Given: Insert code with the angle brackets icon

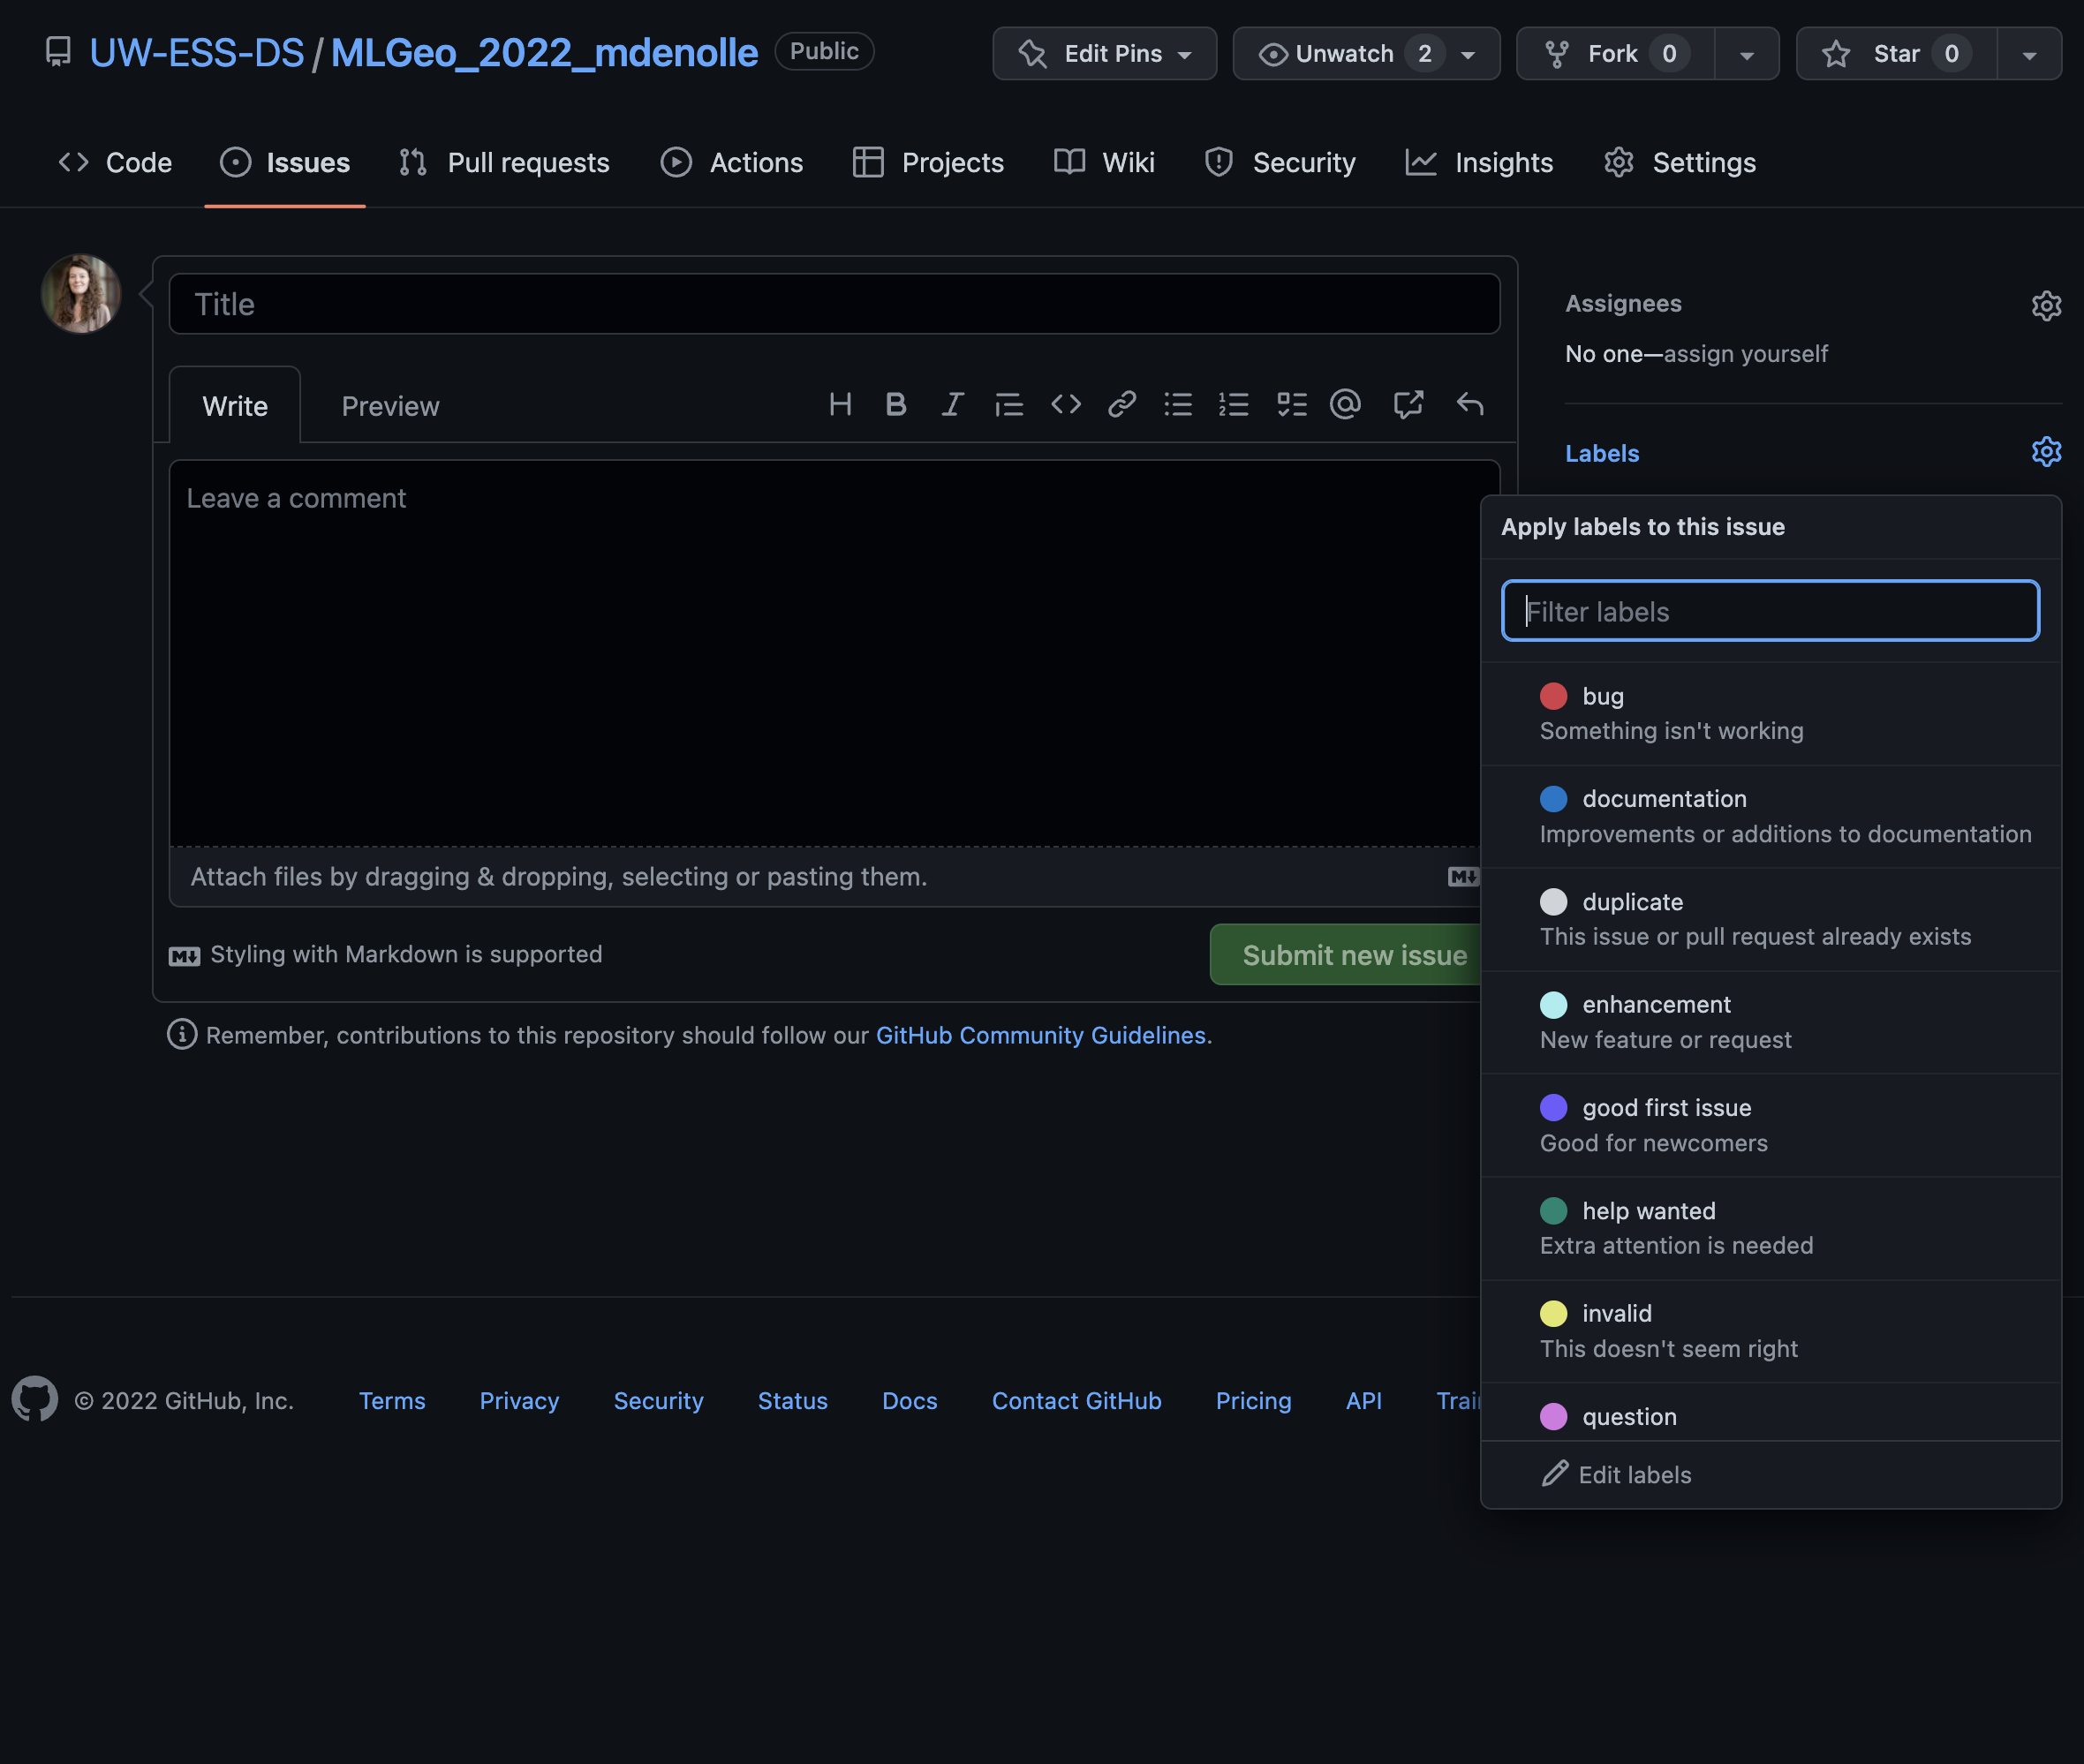Looking at the screenshot, I should click(1066, 404).
